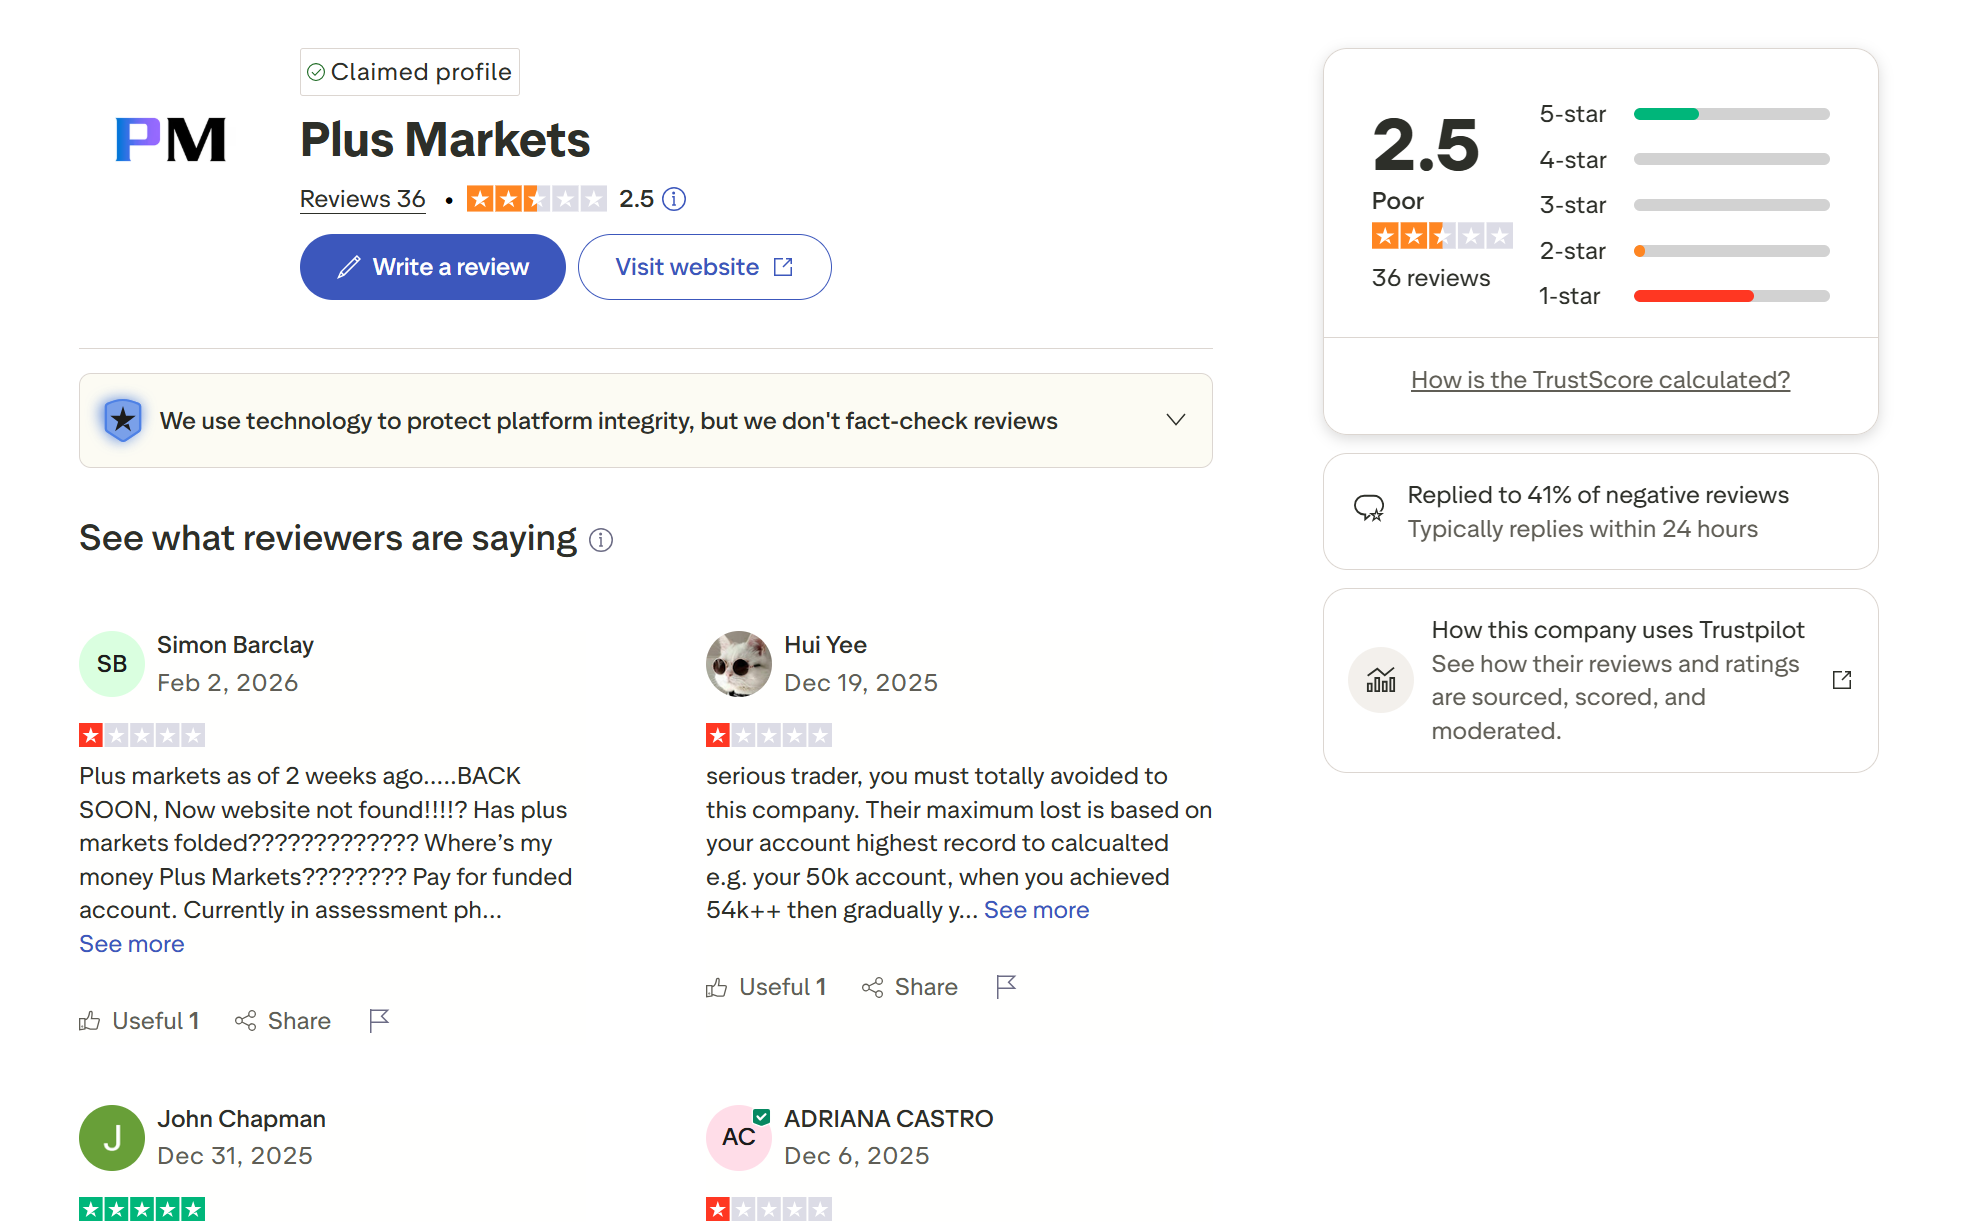Viewport: 1963px width, 1222px height.
Task: Click the info icon beside the 2.5 rating
Action: pos(674,199)
